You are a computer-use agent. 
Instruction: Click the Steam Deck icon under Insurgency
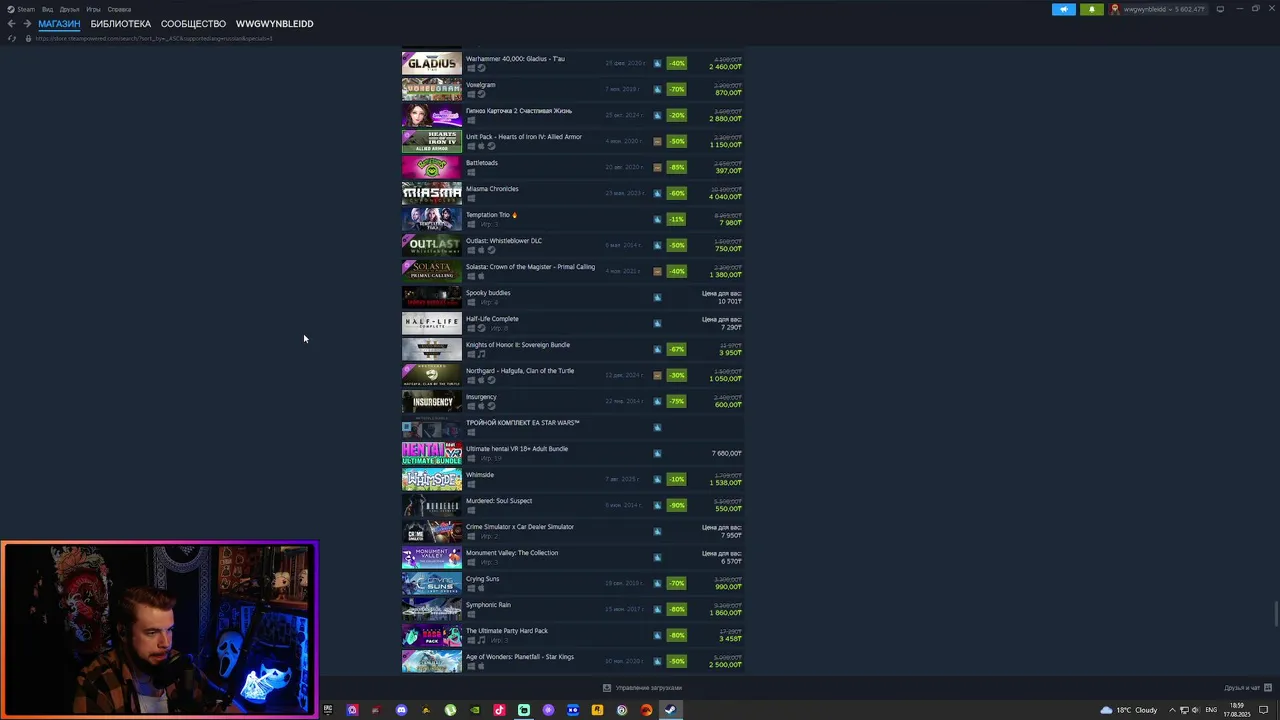click(x=491, y=406)
